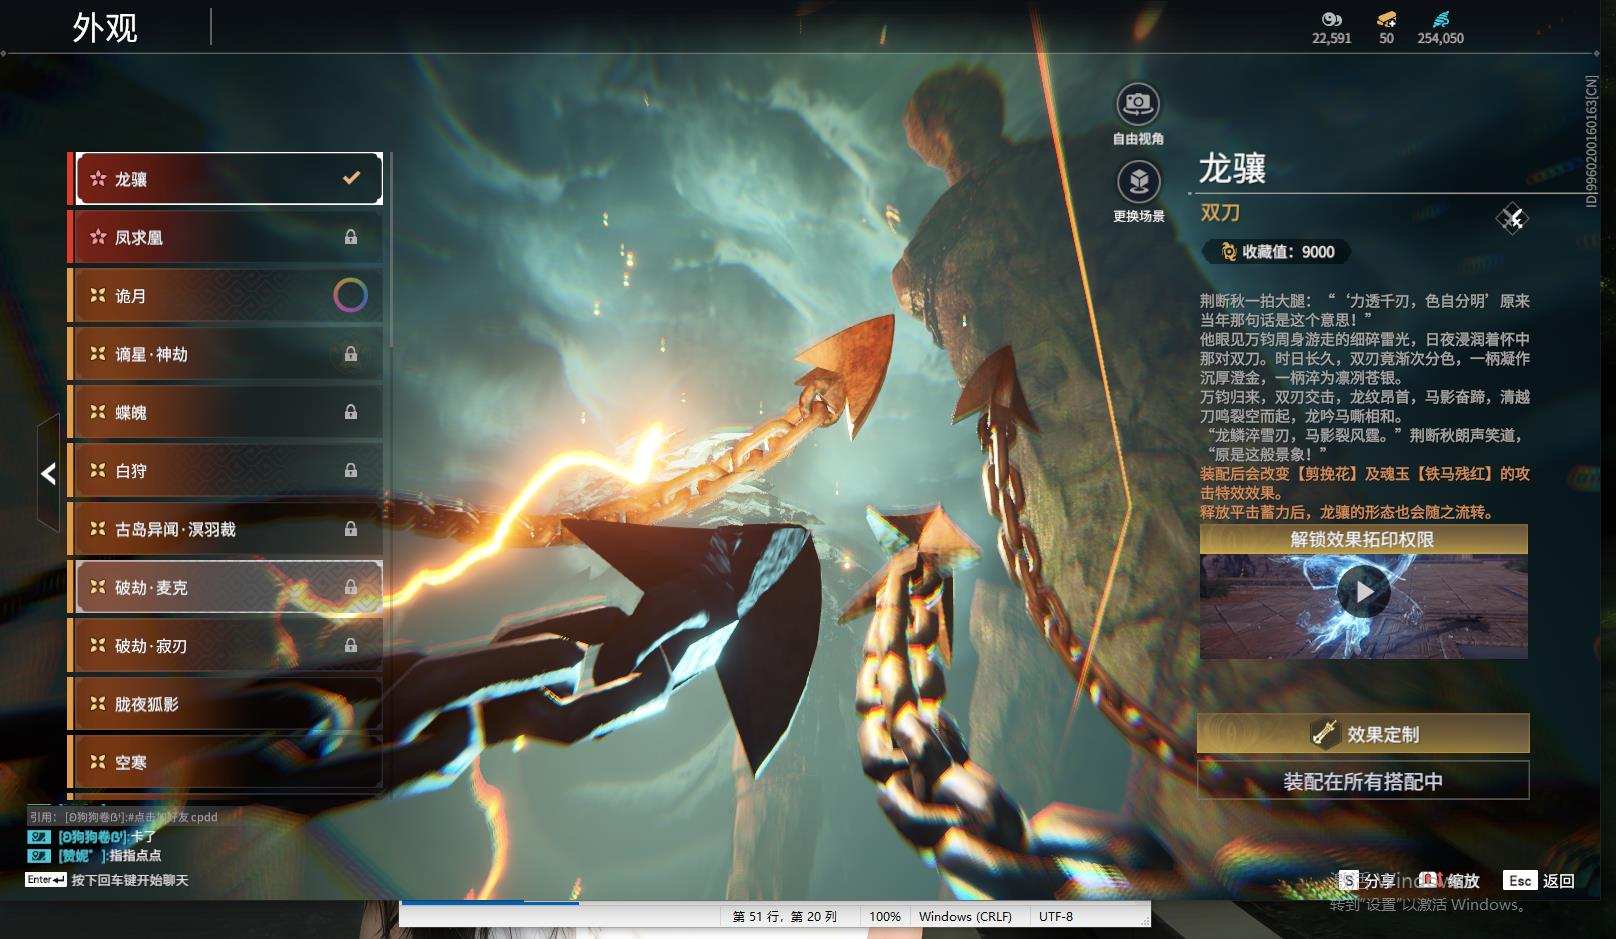Click the 254,050 currency amount
Screen dimensions: 1616x939
pyautogui.click(x=1440, y=38)
